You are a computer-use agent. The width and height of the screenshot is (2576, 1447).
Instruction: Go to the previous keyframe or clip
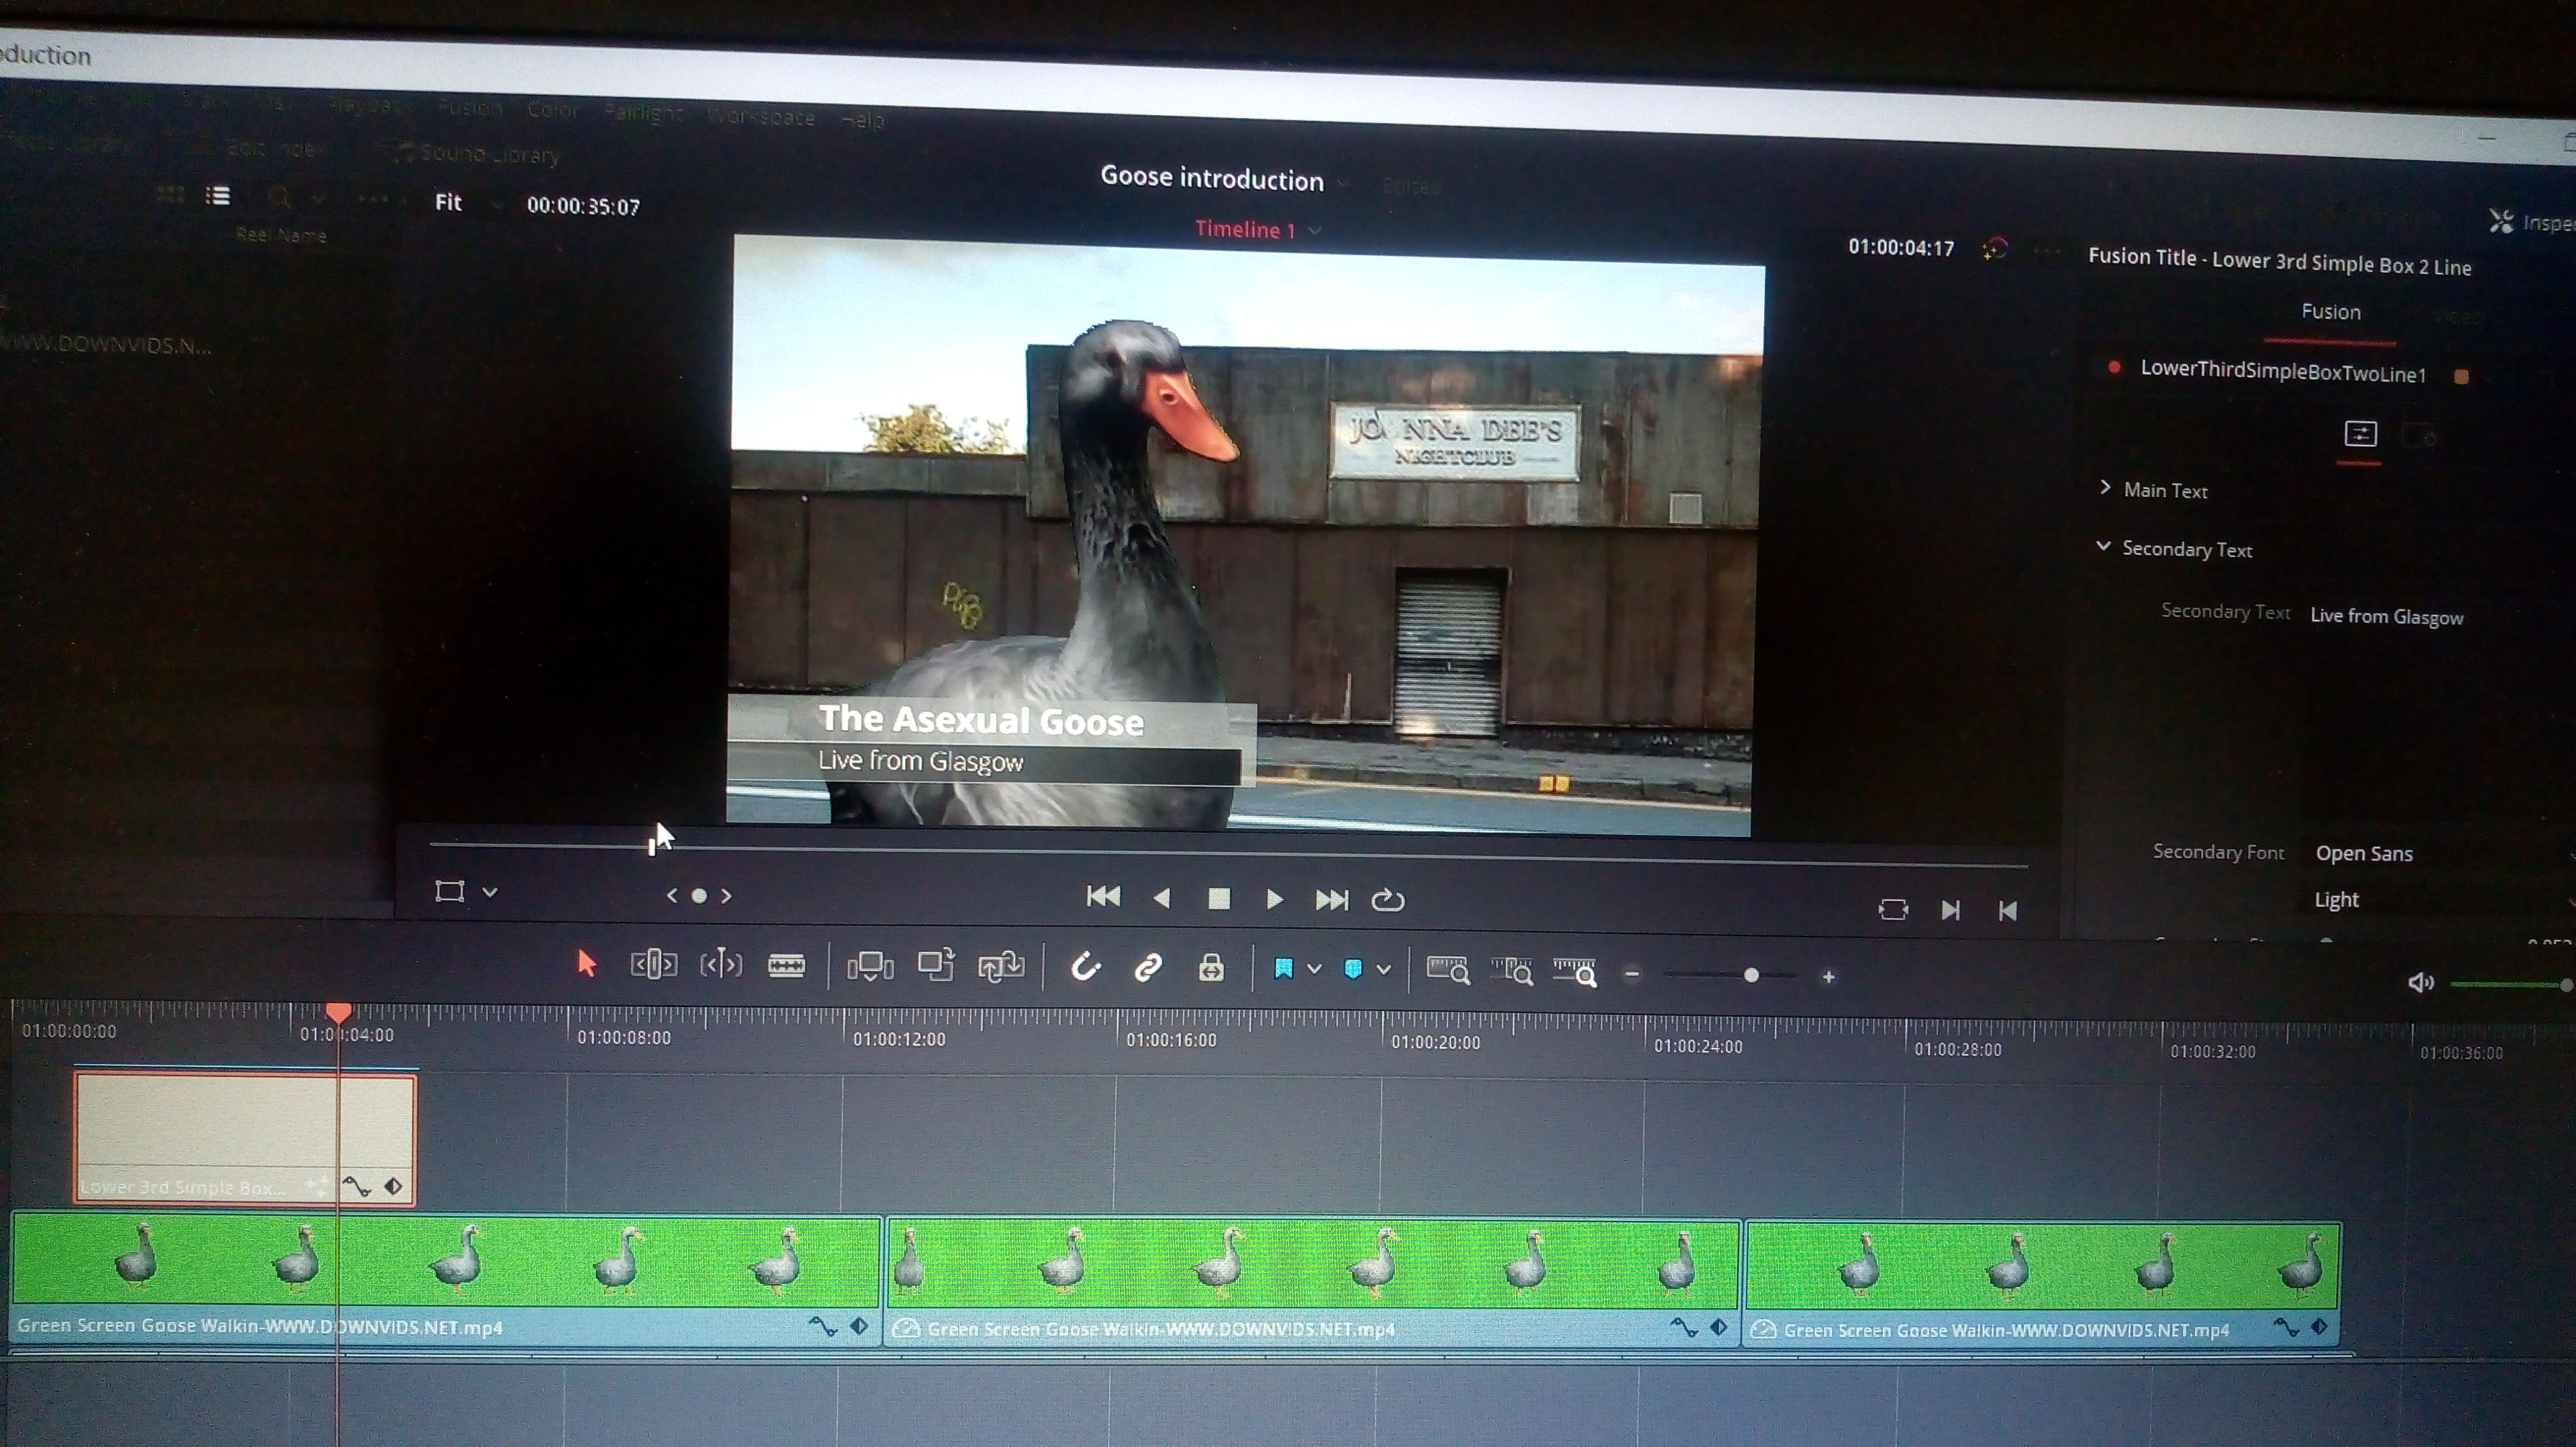tap(672, 895)
